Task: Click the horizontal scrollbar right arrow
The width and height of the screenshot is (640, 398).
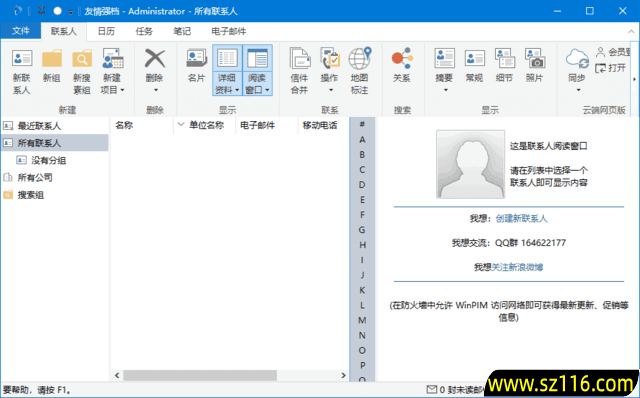Action: 343,375
